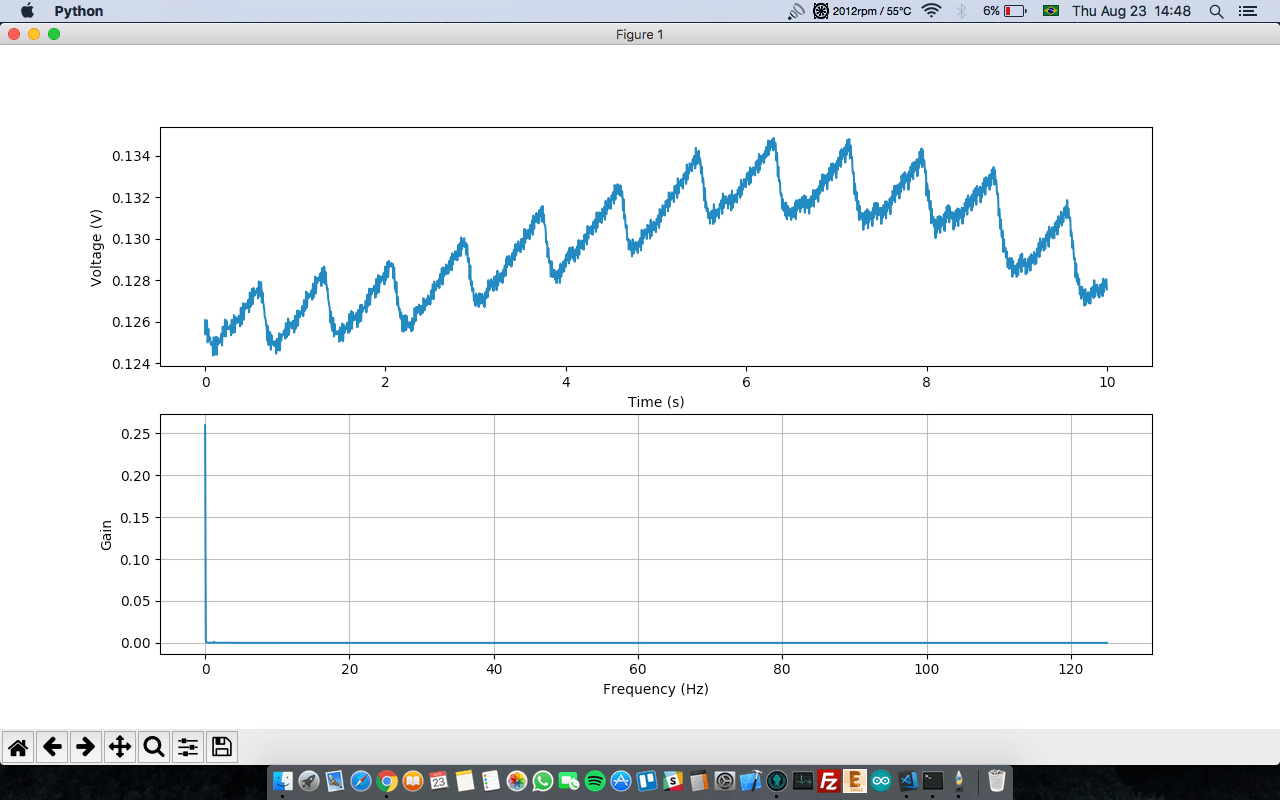
Task: Open Spotify from the Dock
Action: [x=594, y=781]
